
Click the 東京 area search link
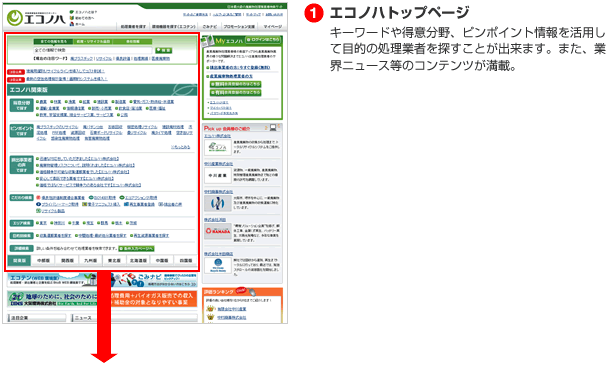pyautogui.click(x=43, y=223)
